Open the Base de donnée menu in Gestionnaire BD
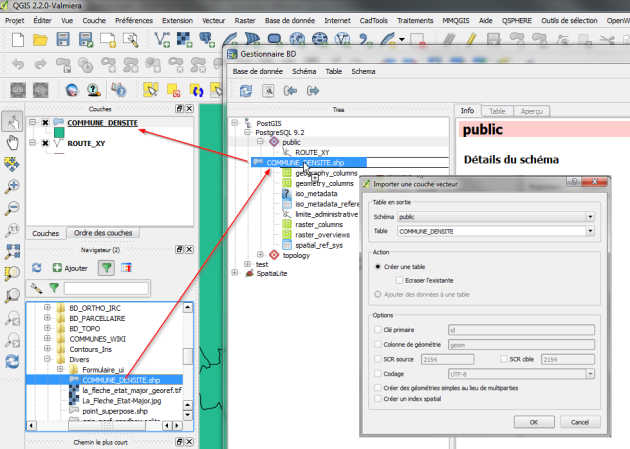 tap(258, 71)
